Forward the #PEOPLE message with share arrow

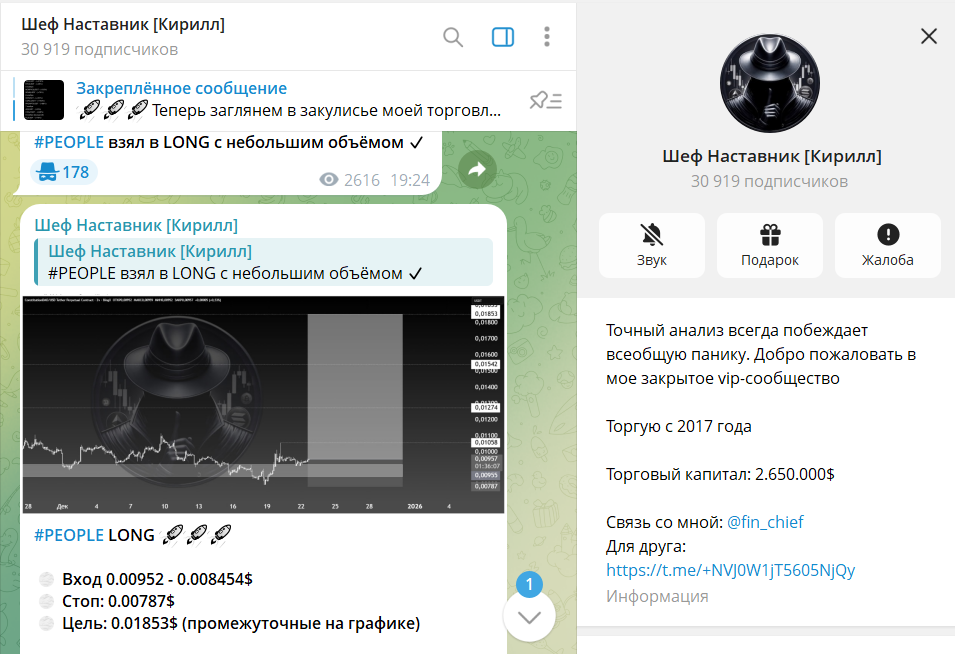477,171
